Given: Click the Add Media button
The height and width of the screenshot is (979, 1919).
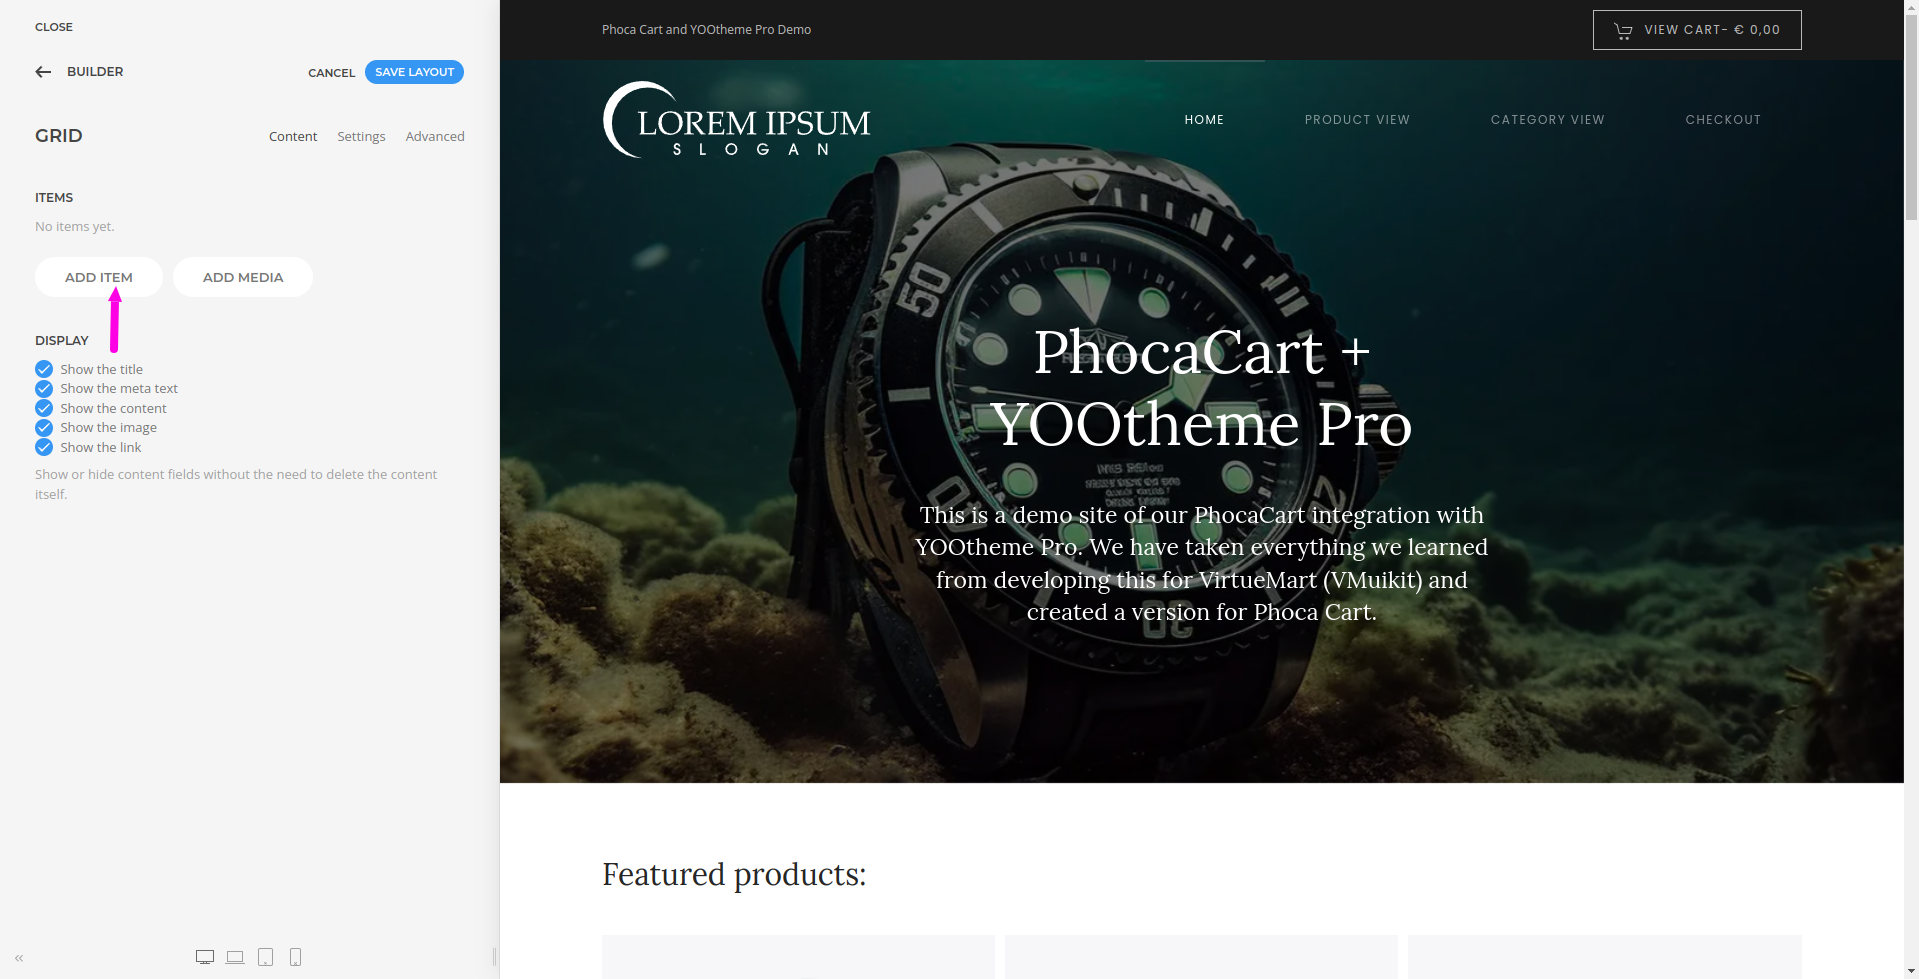Looking at the screenshot, I should pos(243,277).
